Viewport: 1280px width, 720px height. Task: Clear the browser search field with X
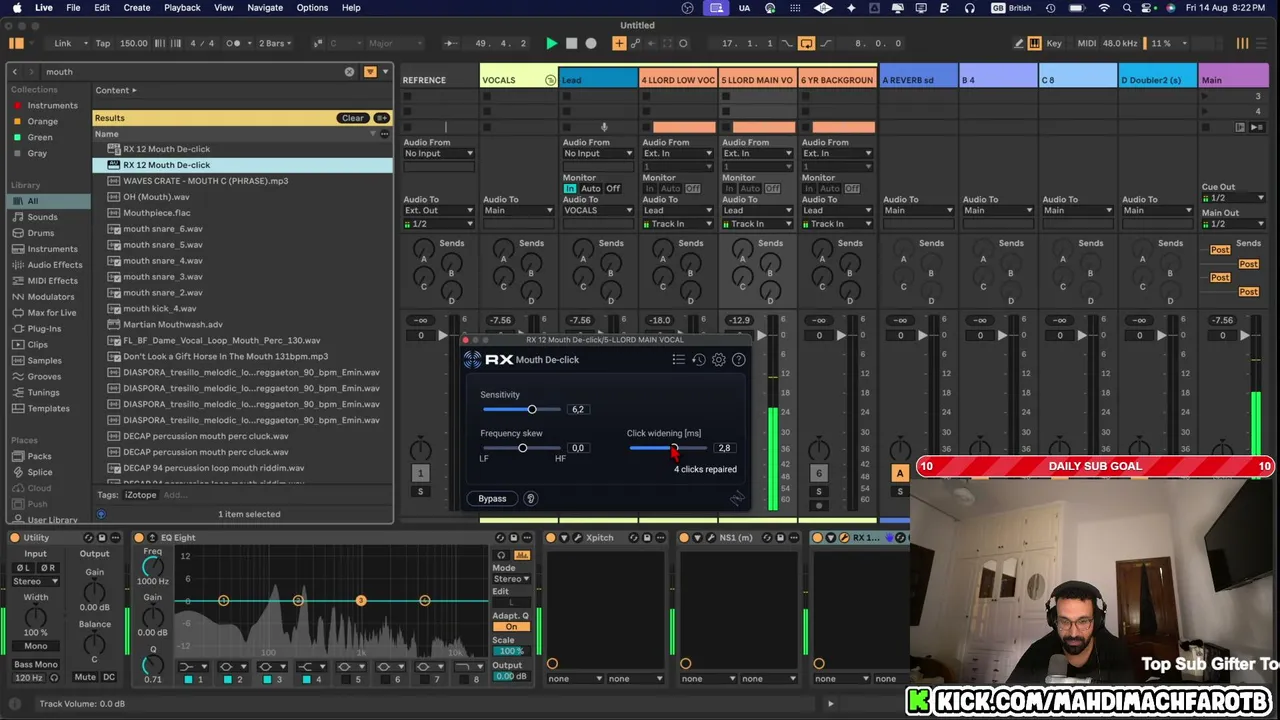coord(350,72)
